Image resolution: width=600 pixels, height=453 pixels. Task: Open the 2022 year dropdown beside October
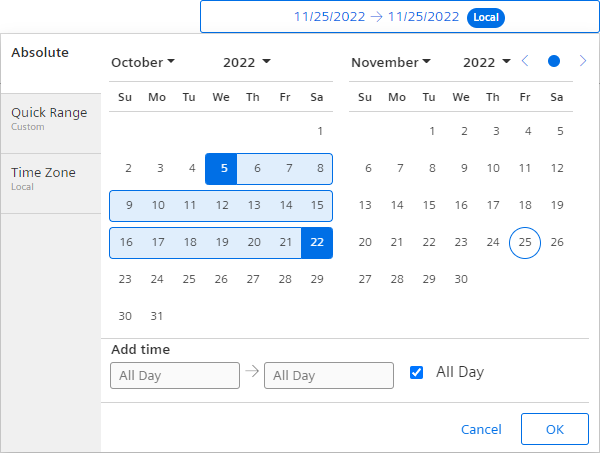(247, 62)
